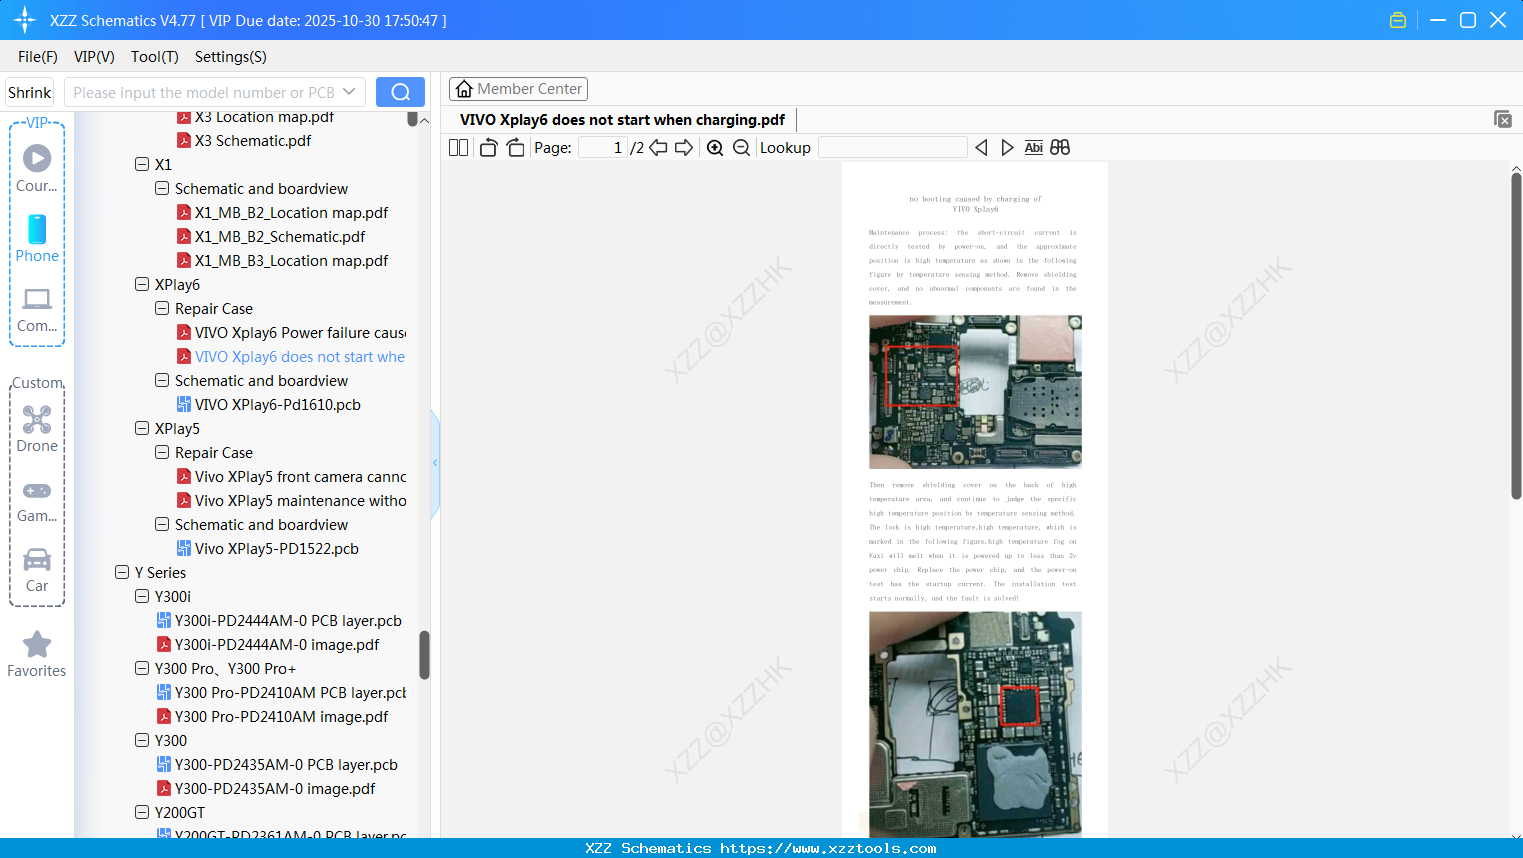Collapse the XPlay6 Repair Case folder
This screenshot has height=858, width=1523.
[162, 308]
